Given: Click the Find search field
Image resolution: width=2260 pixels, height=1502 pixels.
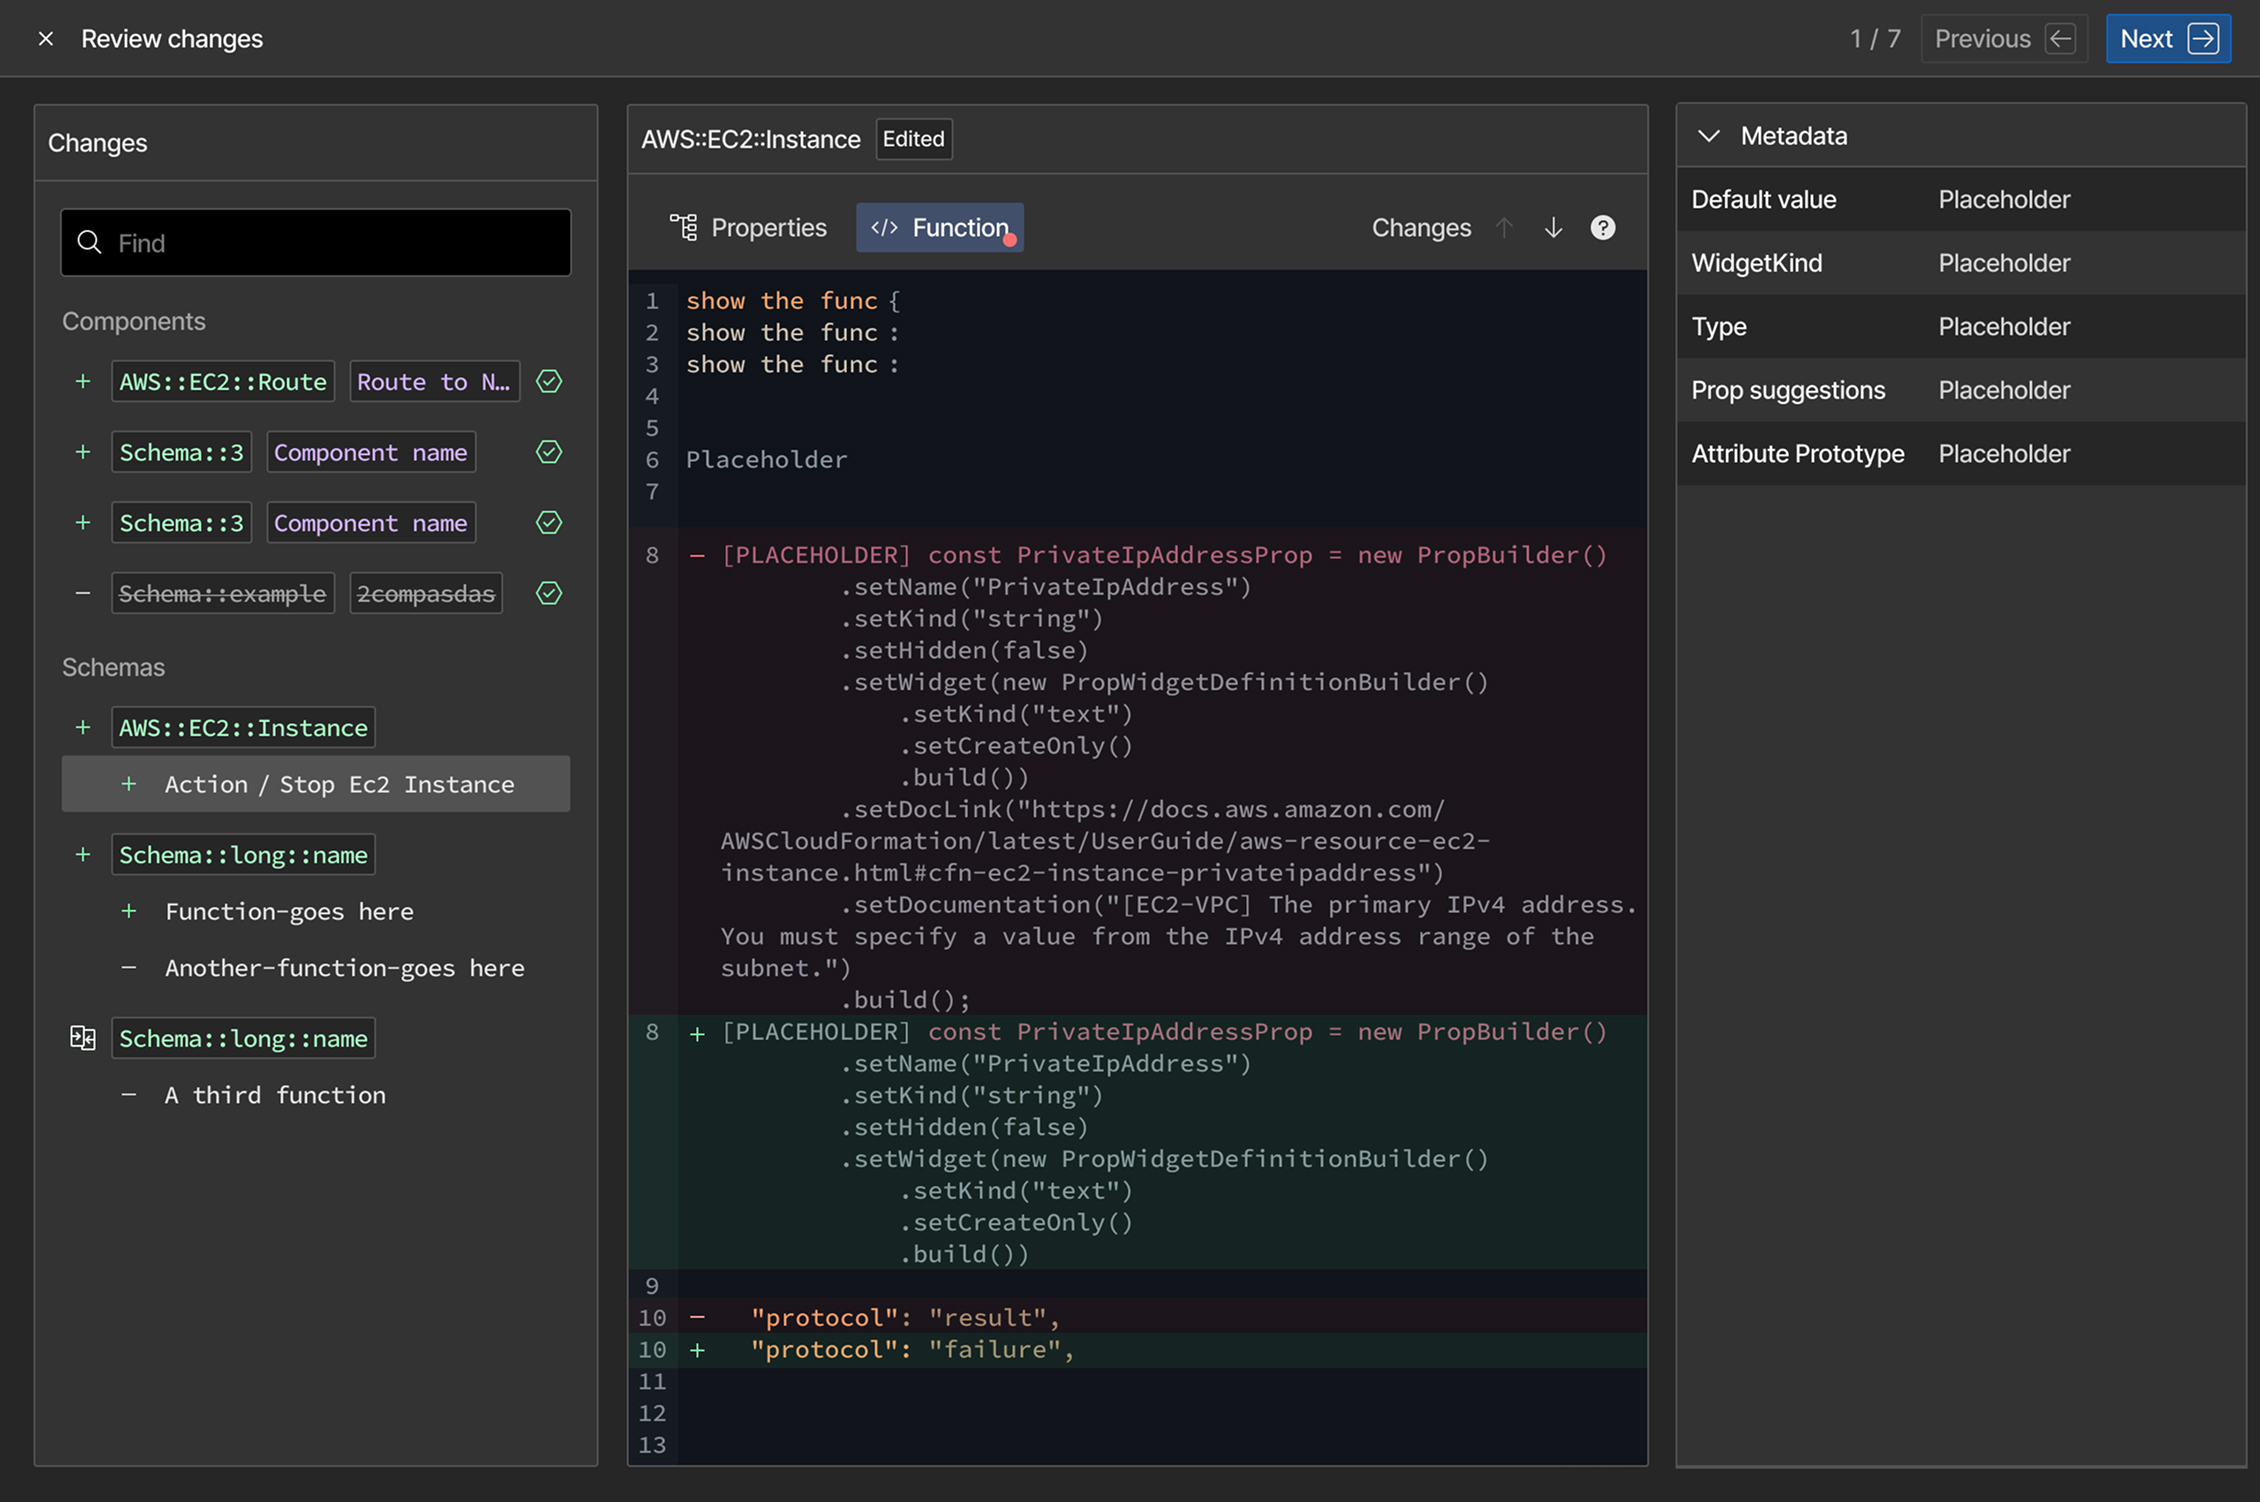Looking at the screenshot, I should click(316, 242).
